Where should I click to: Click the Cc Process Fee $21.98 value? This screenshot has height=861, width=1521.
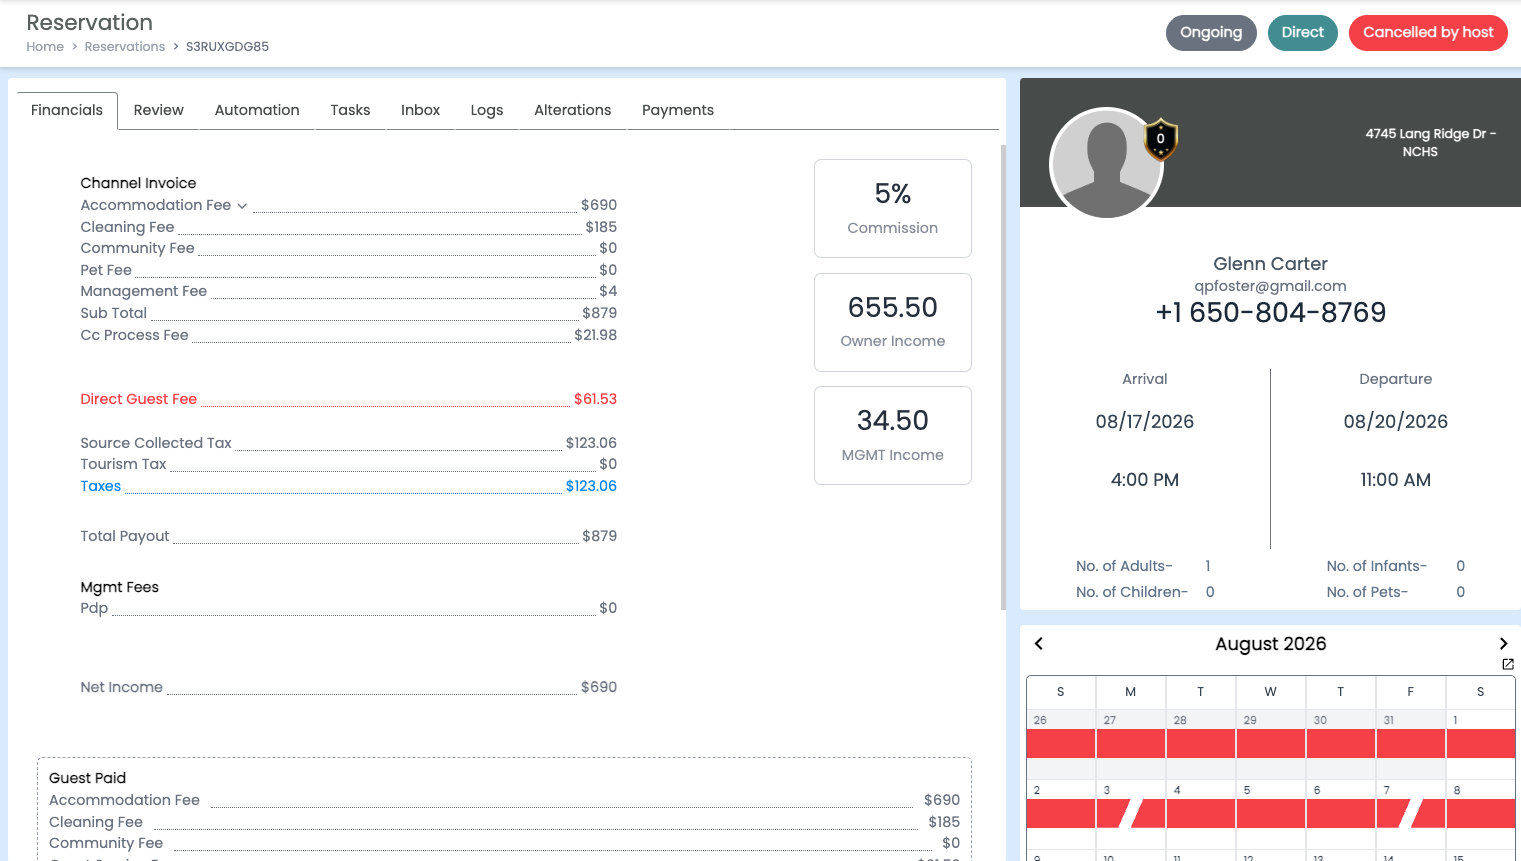(596, 335)
